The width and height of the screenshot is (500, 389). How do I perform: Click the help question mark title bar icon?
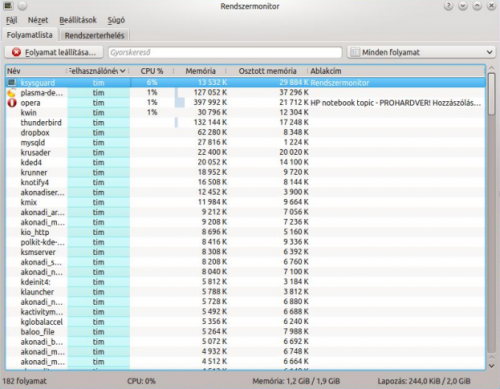(x=449, y=6)
